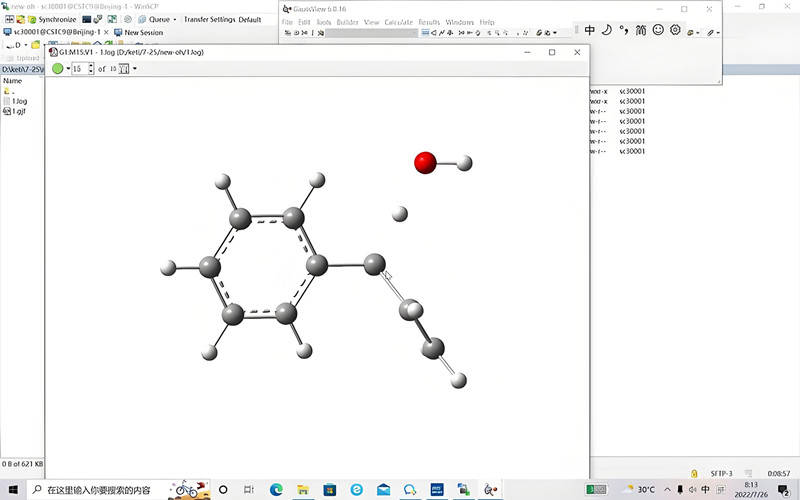Open the Builder menu in GaussView
Screen dimensions: 800x500
[347, 22]
